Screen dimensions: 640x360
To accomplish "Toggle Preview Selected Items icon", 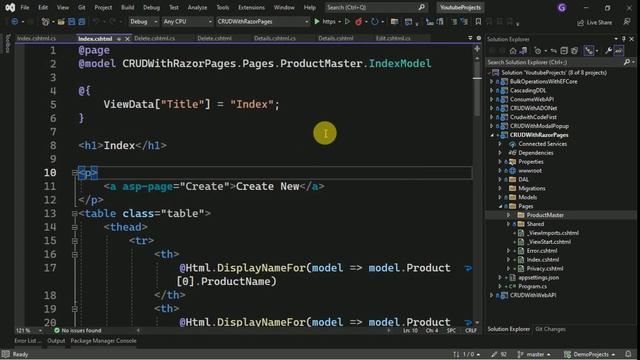I will pyautogui.click(x=619, y=51).
